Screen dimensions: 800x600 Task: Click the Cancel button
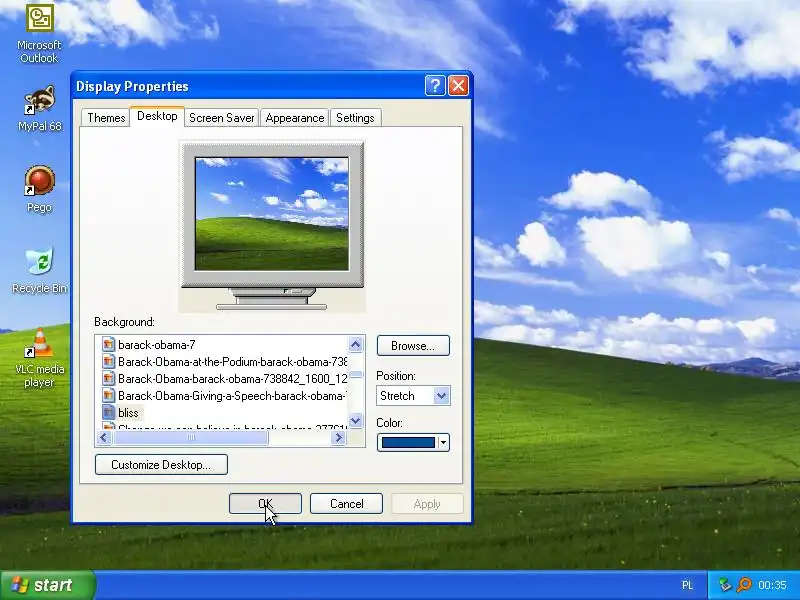(346, 504)
